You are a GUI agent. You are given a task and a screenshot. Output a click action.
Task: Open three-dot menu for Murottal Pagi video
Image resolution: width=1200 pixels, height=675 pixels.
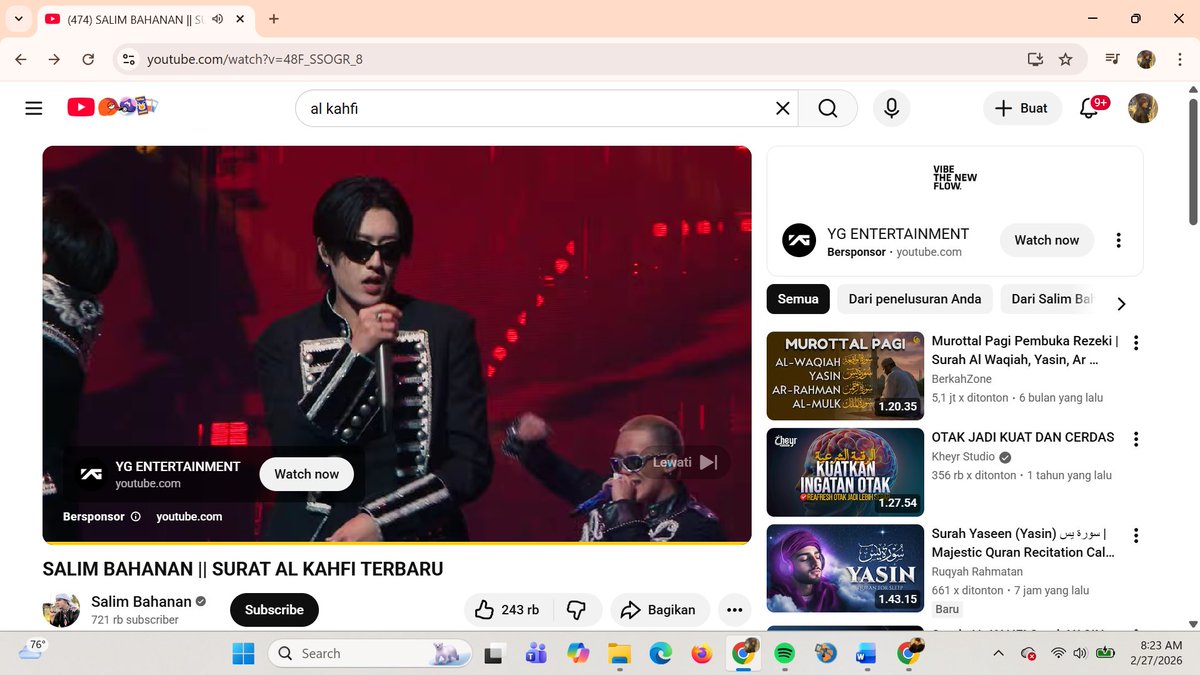tap(1136, 343)
